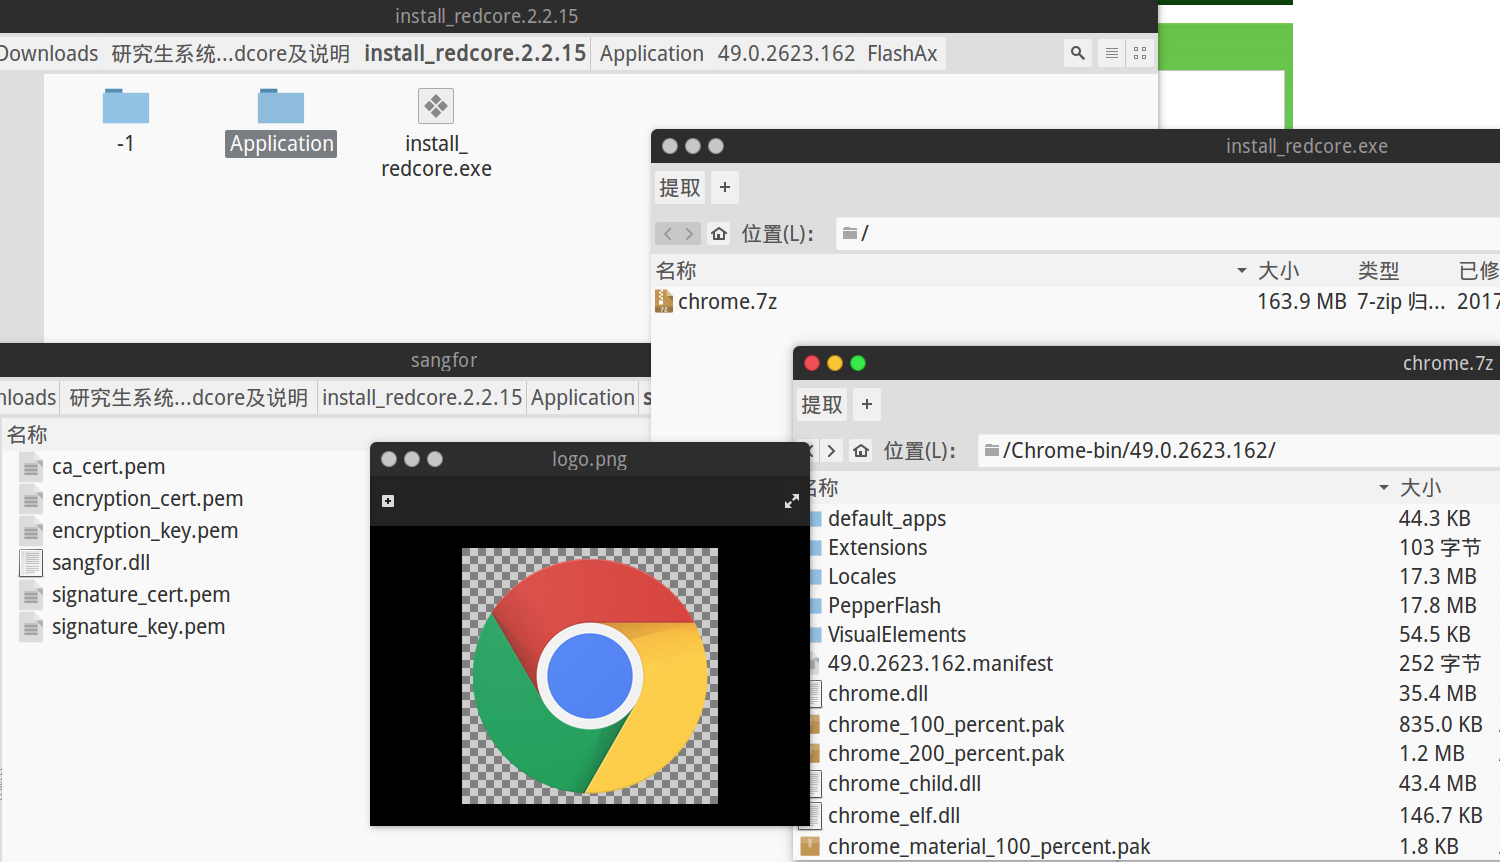Screen dimensions: 1500x862
Task: Sort by name column in install_redcore.exe window
Action: click(x=676, y=271)
